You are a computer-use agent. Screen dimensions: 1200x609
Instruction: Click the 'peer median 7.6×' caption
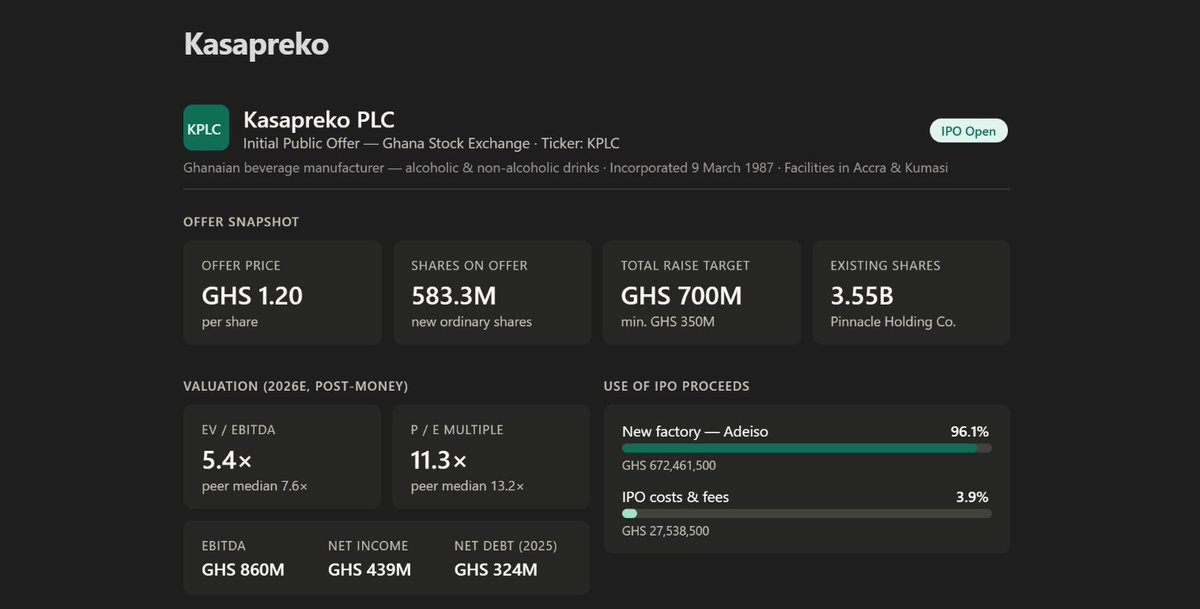point(255,486)
